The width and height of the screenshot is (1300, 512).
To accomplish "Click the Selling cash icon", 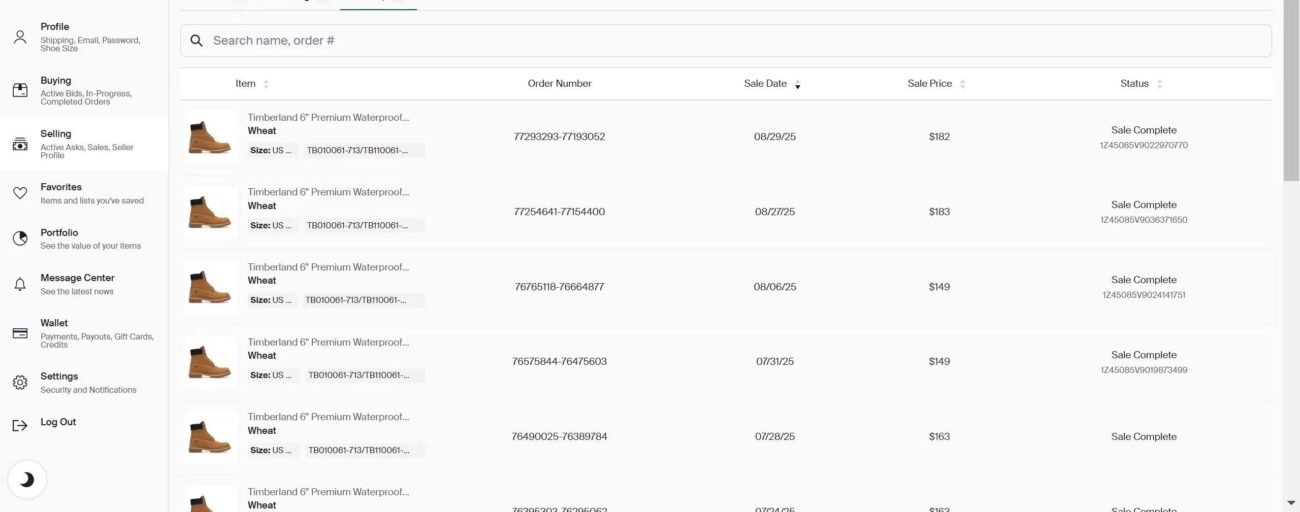I will pyautogui.click(x=20, y=144).
